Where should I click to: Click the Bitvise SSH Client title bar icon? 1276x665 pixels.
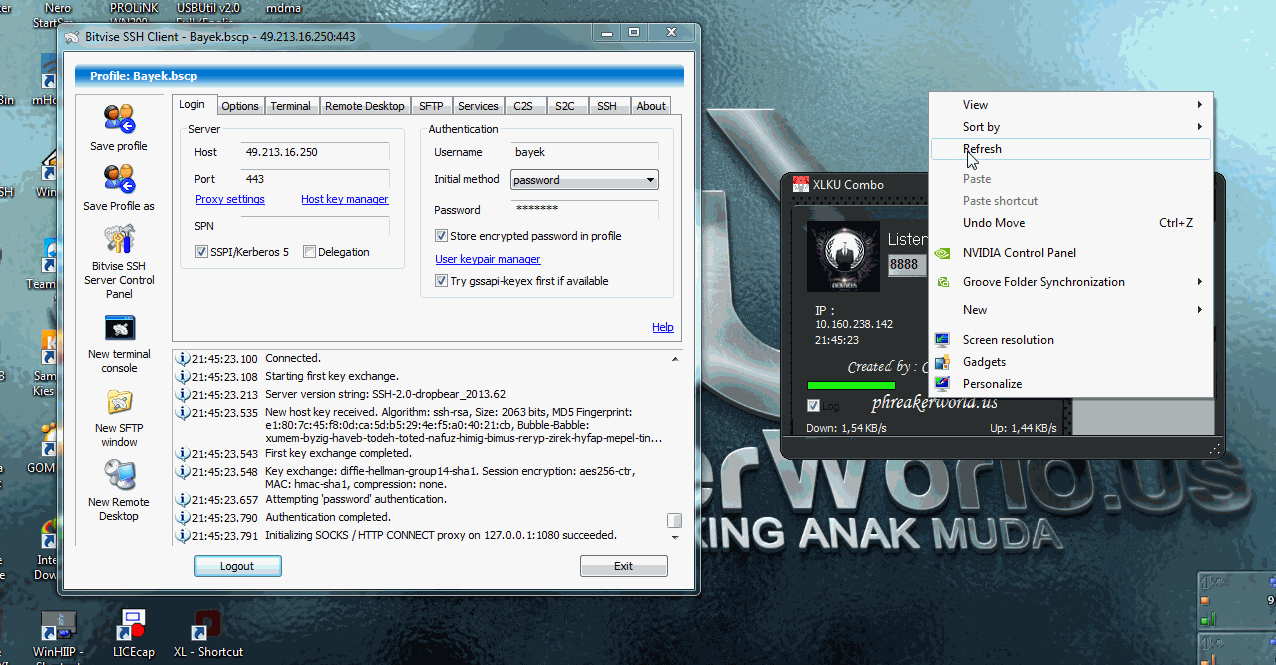72,37
